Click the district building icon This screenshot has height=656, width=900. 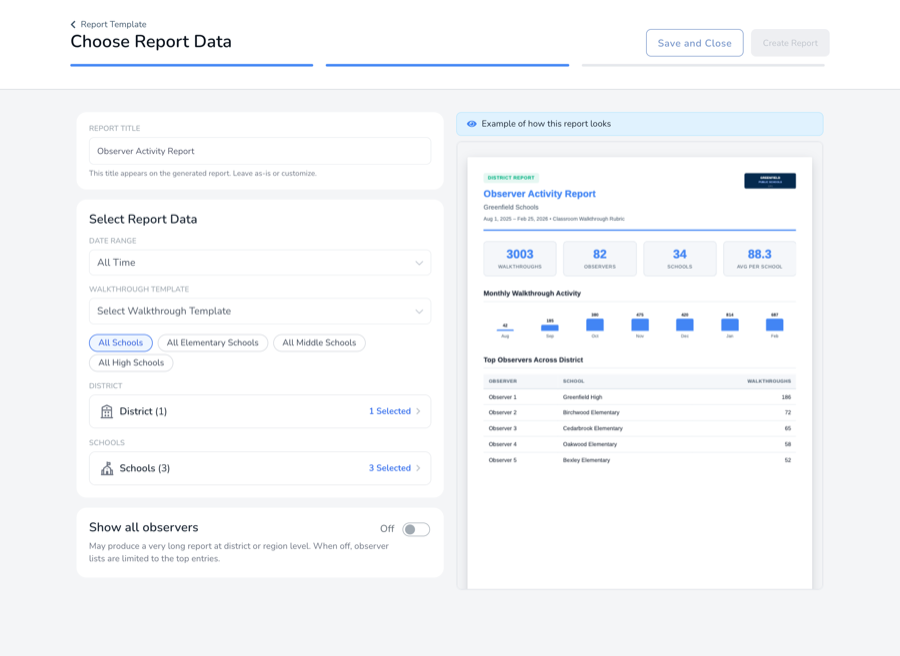(107, 412)
